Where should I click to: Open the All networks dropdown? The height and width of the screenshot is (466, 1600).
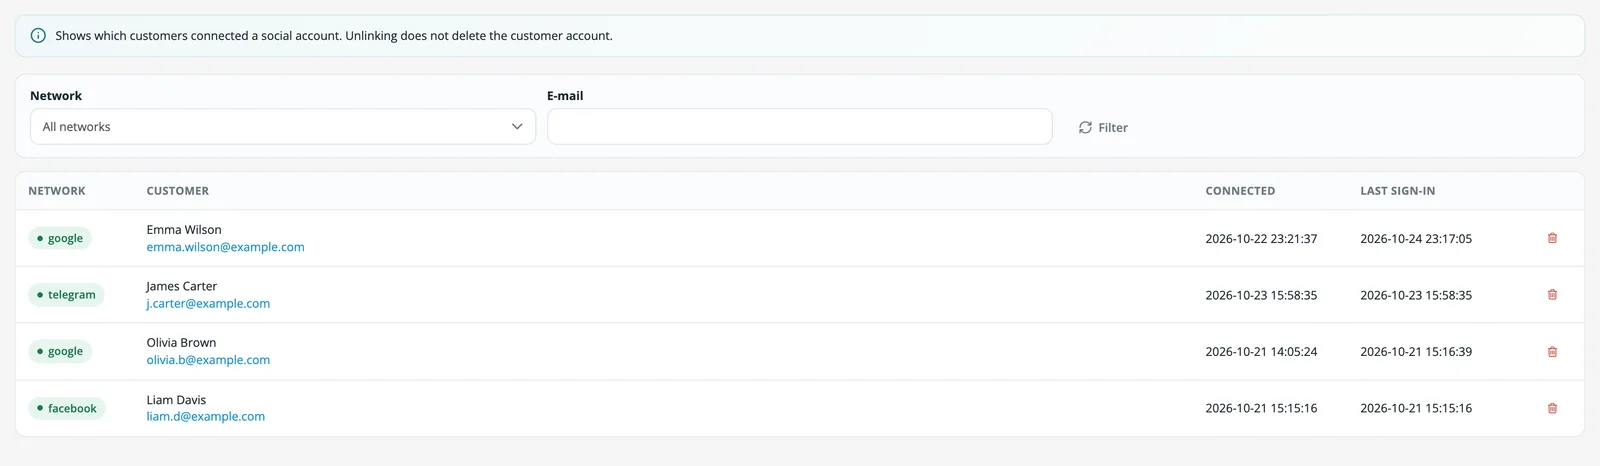click(x=283, y=127)
